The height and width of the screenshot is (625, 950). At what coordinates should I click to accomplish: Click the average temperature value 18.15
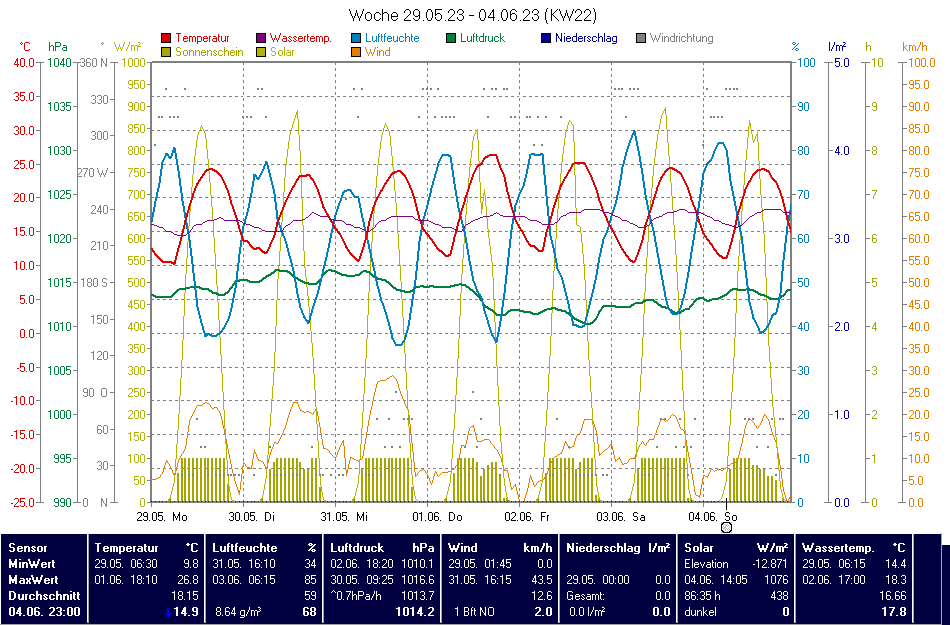[185, 596]
